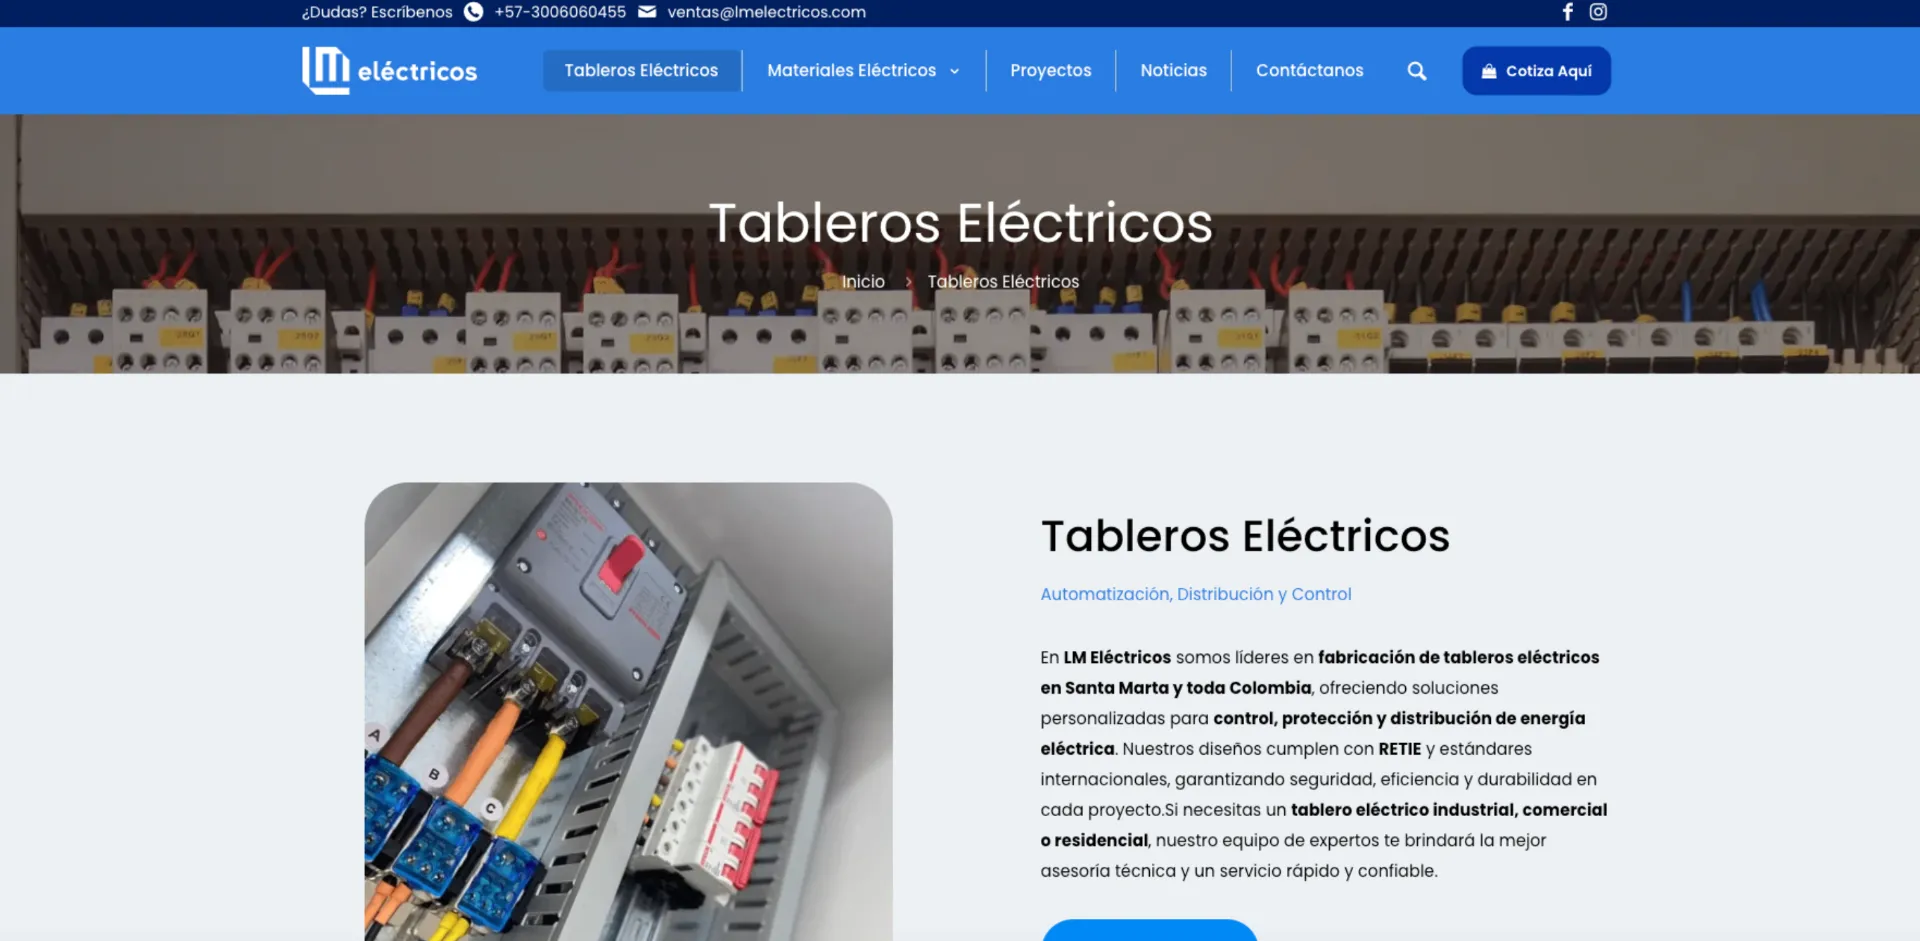Screen dimensions: 1920x941
Task: Open the Noticias section
Action: pyautogui.click(x=1173, y=71)
